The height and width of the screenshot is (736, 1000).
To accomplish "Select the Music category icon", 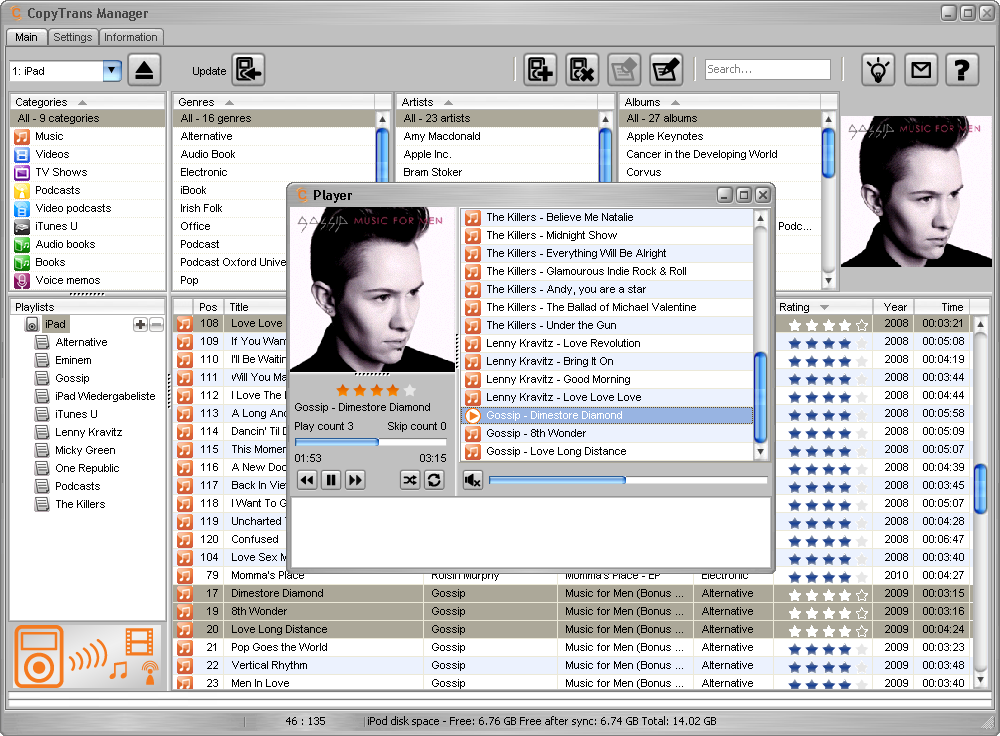I will (x=22, y=136).
